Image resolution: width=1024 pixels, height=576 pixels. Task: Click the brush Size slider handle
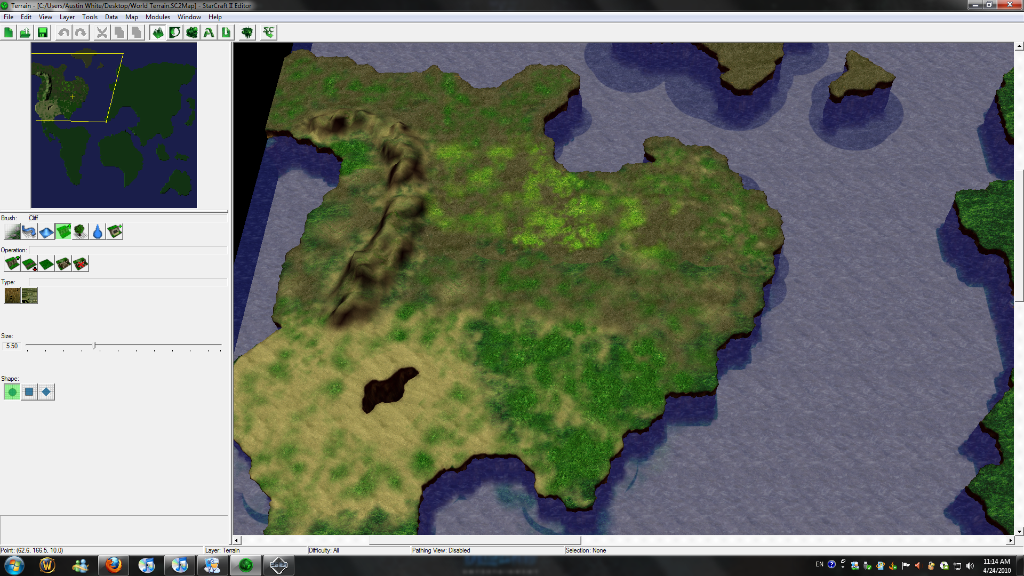[x=95, y=345]
